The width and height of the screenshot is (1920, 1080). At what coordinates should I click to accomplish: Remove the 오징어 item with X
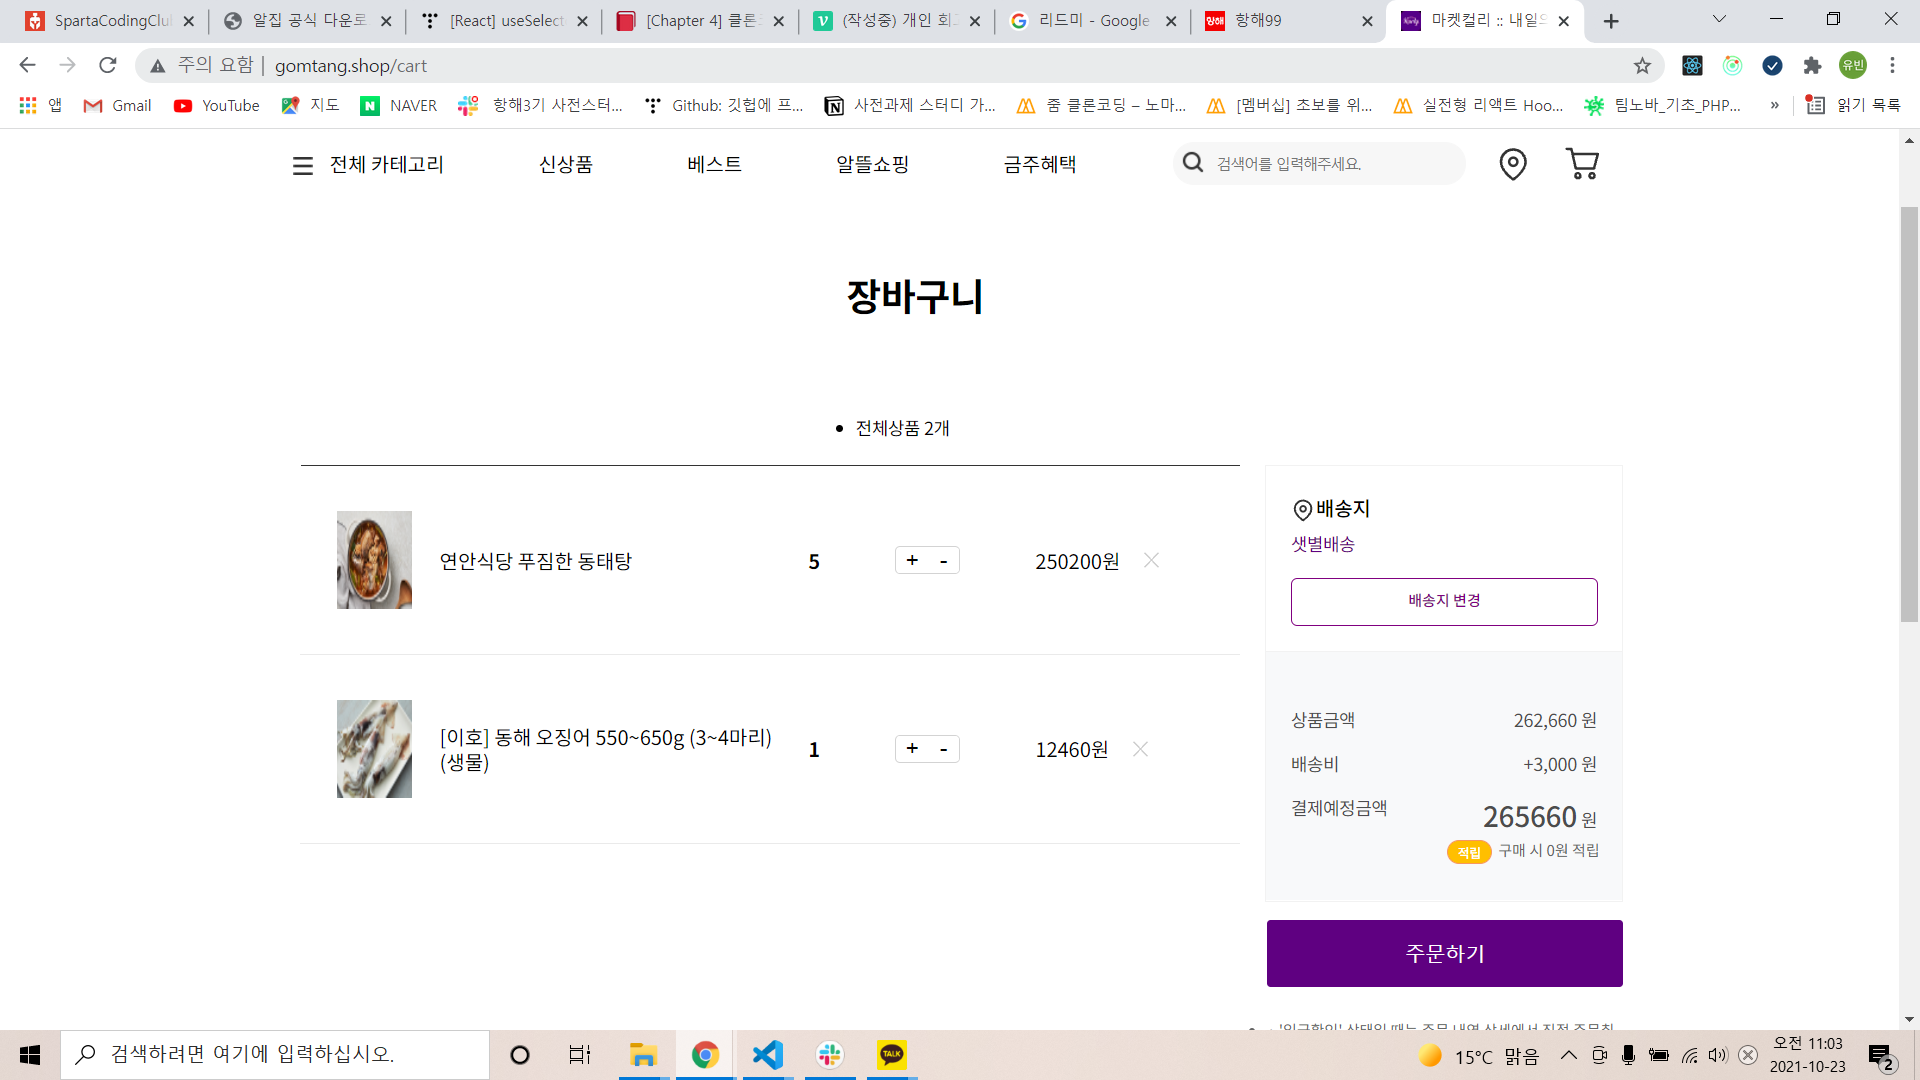click(x=1140, y=749)
